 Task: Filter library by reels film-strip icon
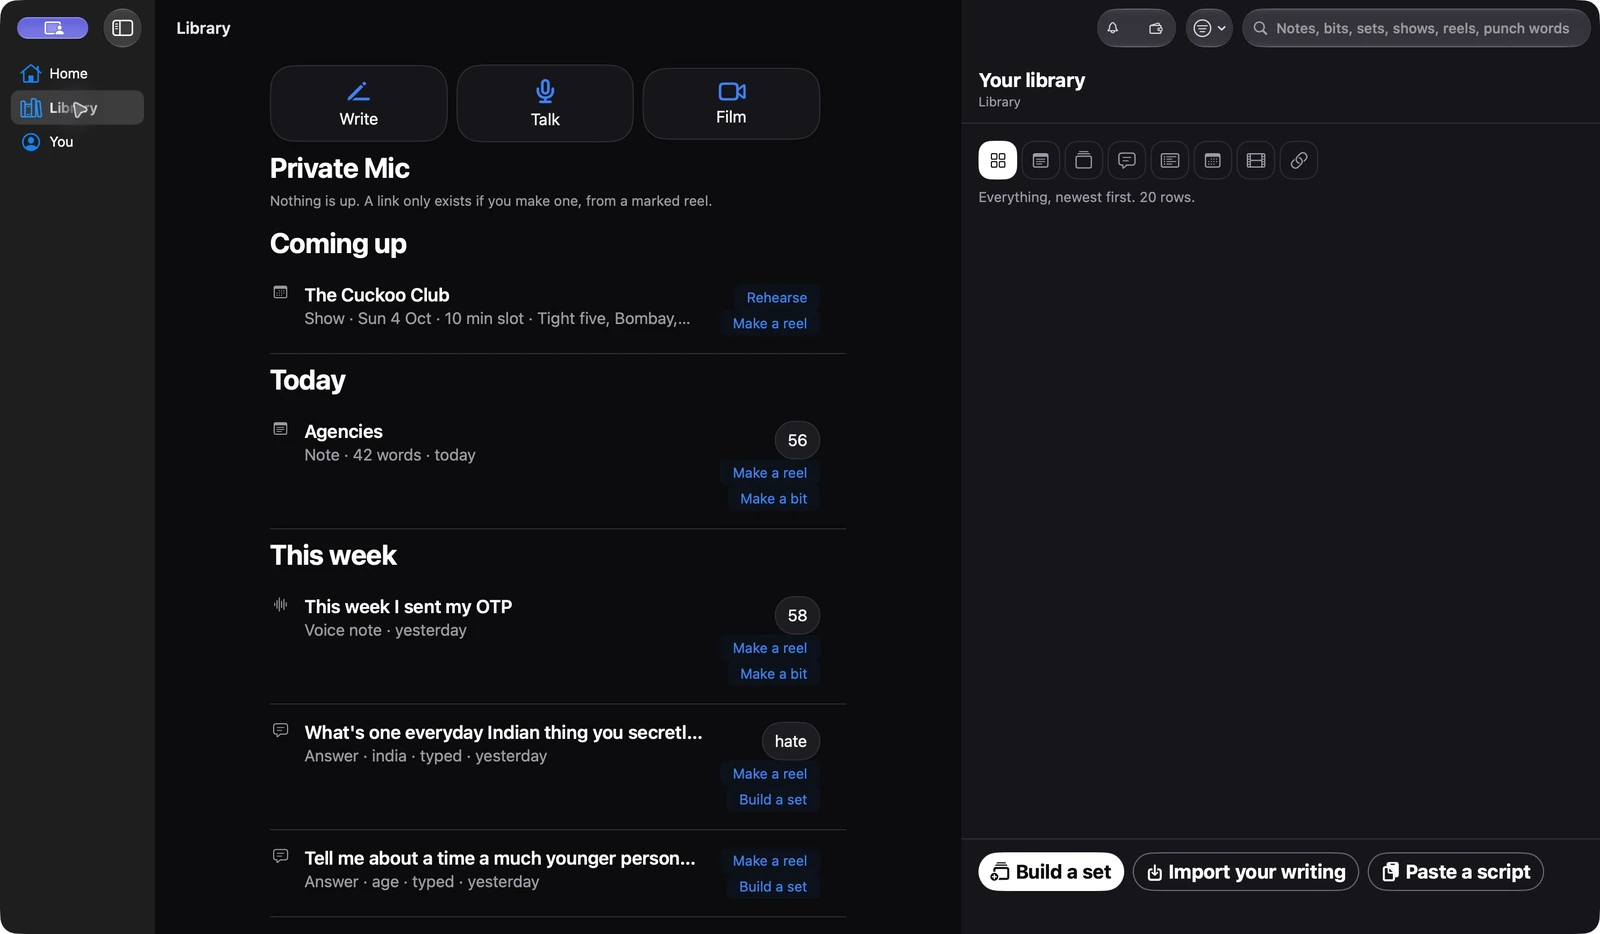coord(1255,160)
